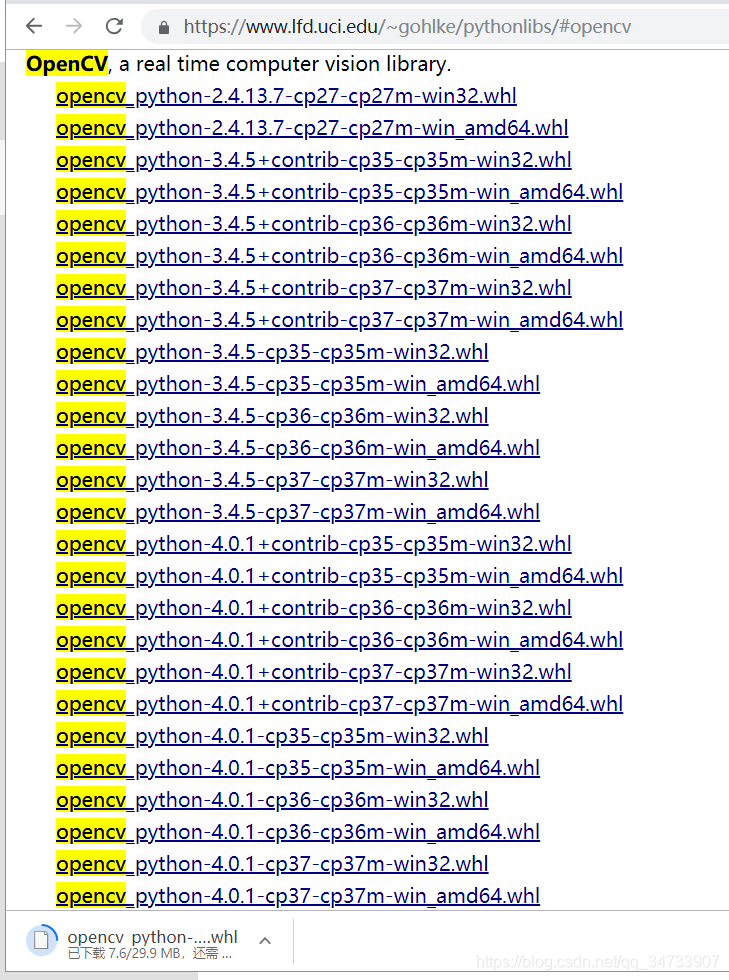Download opencv_python-2.4.13.7-cp27-cp27m-win_amd64.whl
The image size is (729, 980).
click(312, 128)
